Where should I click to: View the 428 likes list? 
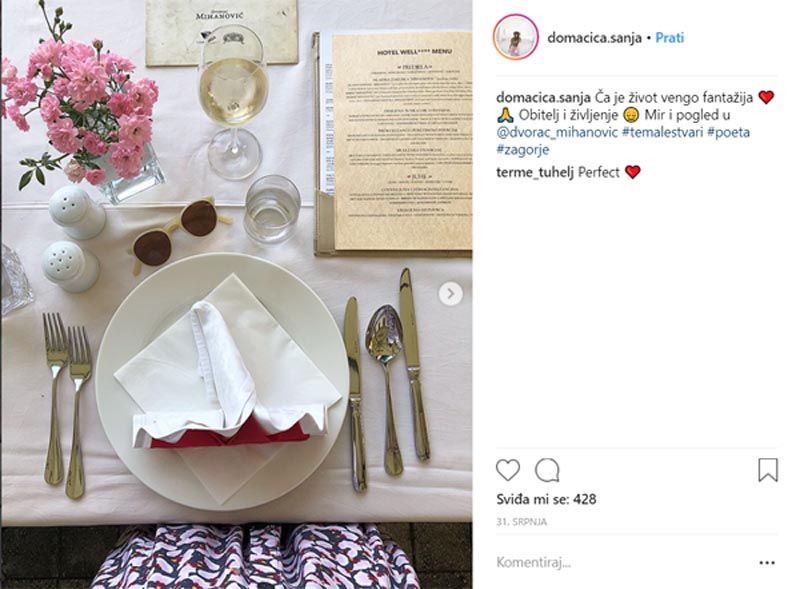[x=546, y=499]
